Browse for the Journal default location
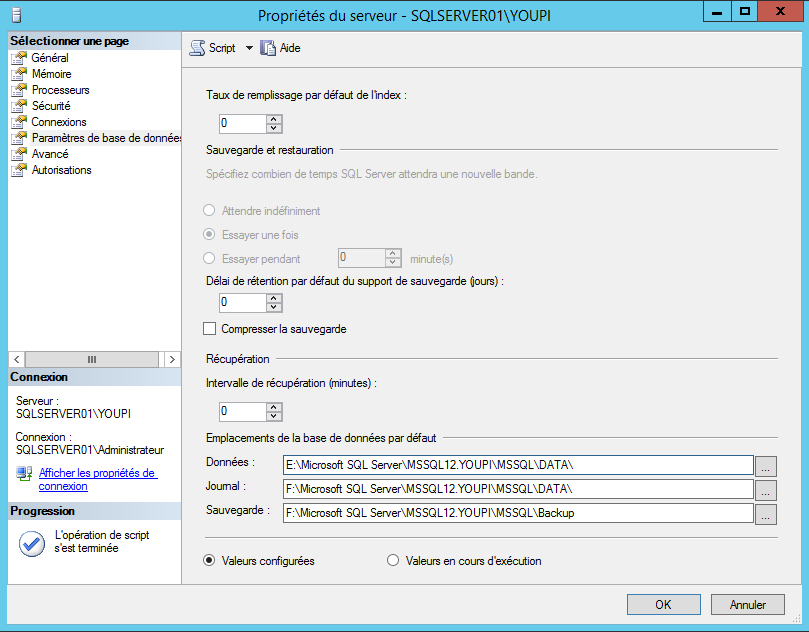 click(x=766, y=490)
